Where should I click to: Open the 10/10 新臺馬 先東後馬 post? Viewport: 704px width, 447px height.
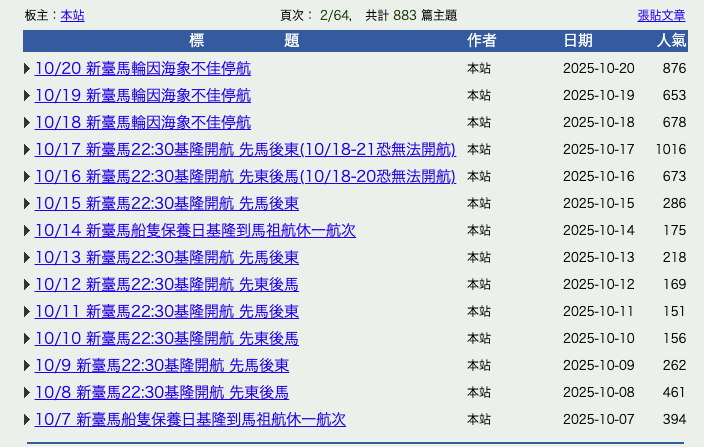click(x=166, y=339)
